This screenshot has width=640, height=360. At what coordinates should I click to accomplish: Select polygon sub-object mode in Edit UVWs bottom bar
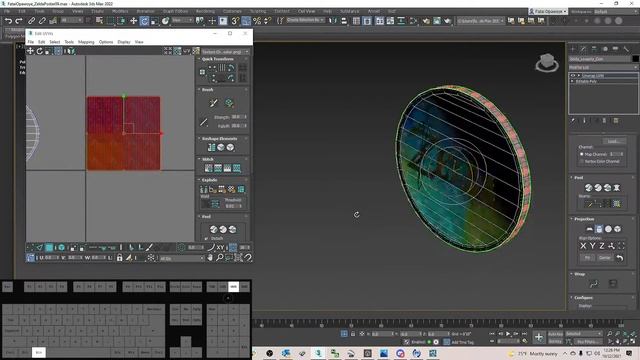tap(49, 247)
